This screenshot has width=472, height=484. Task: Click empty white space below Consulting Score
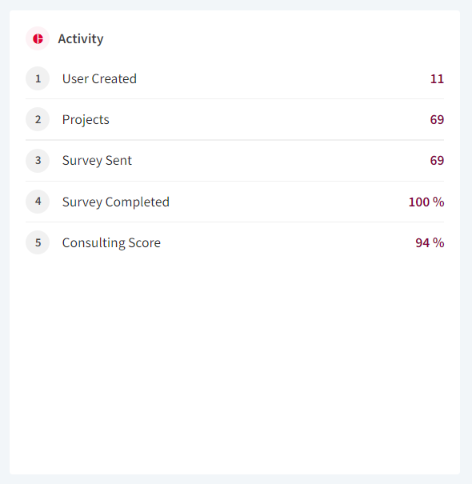235,360
